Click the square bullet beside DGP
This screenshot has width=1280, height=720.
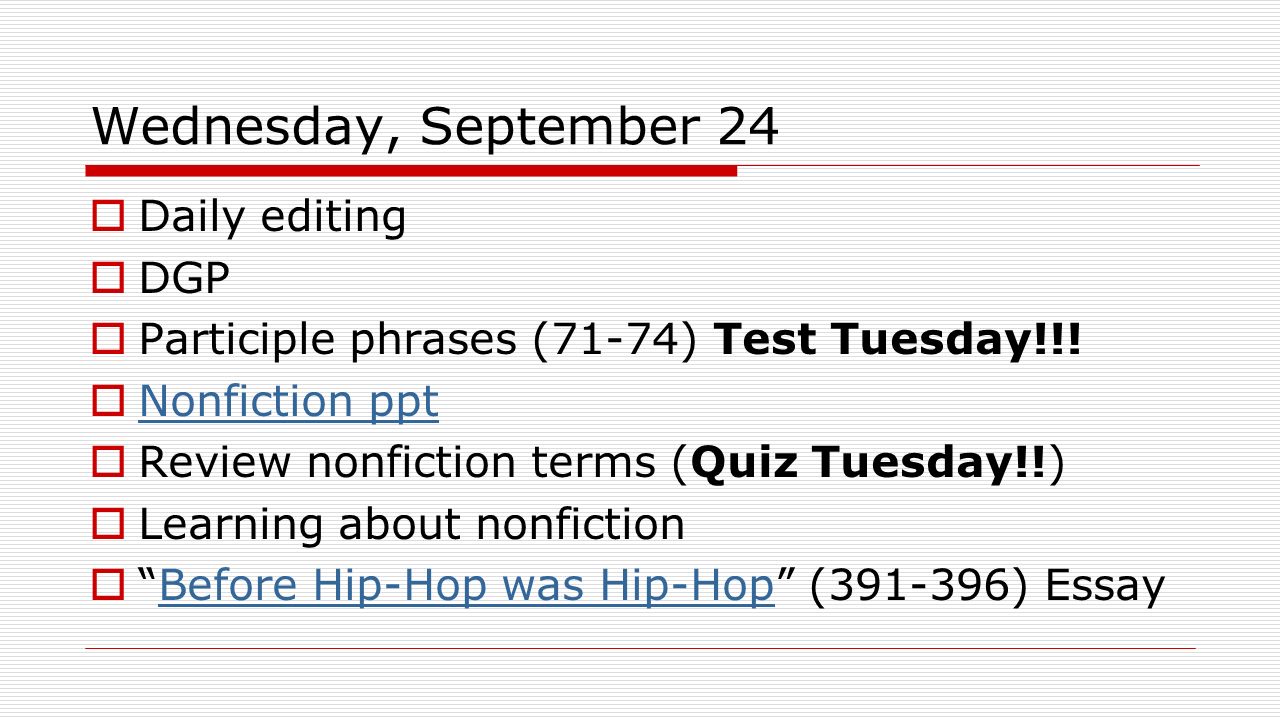tap(107, 278)
